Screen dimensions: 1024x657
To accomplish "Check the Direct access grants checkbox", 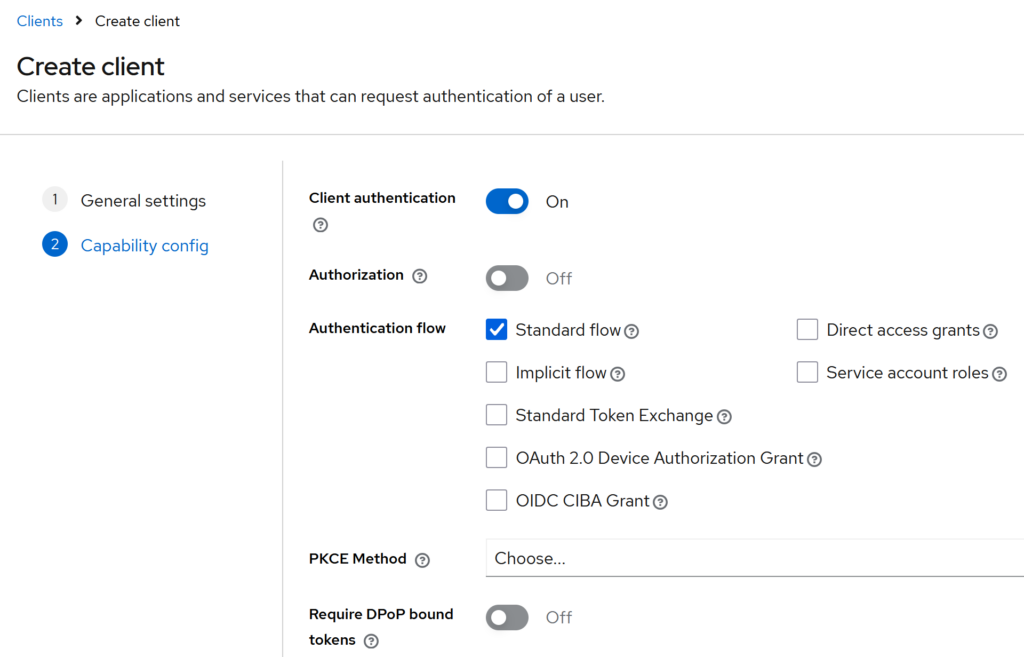I will point(807,330).
